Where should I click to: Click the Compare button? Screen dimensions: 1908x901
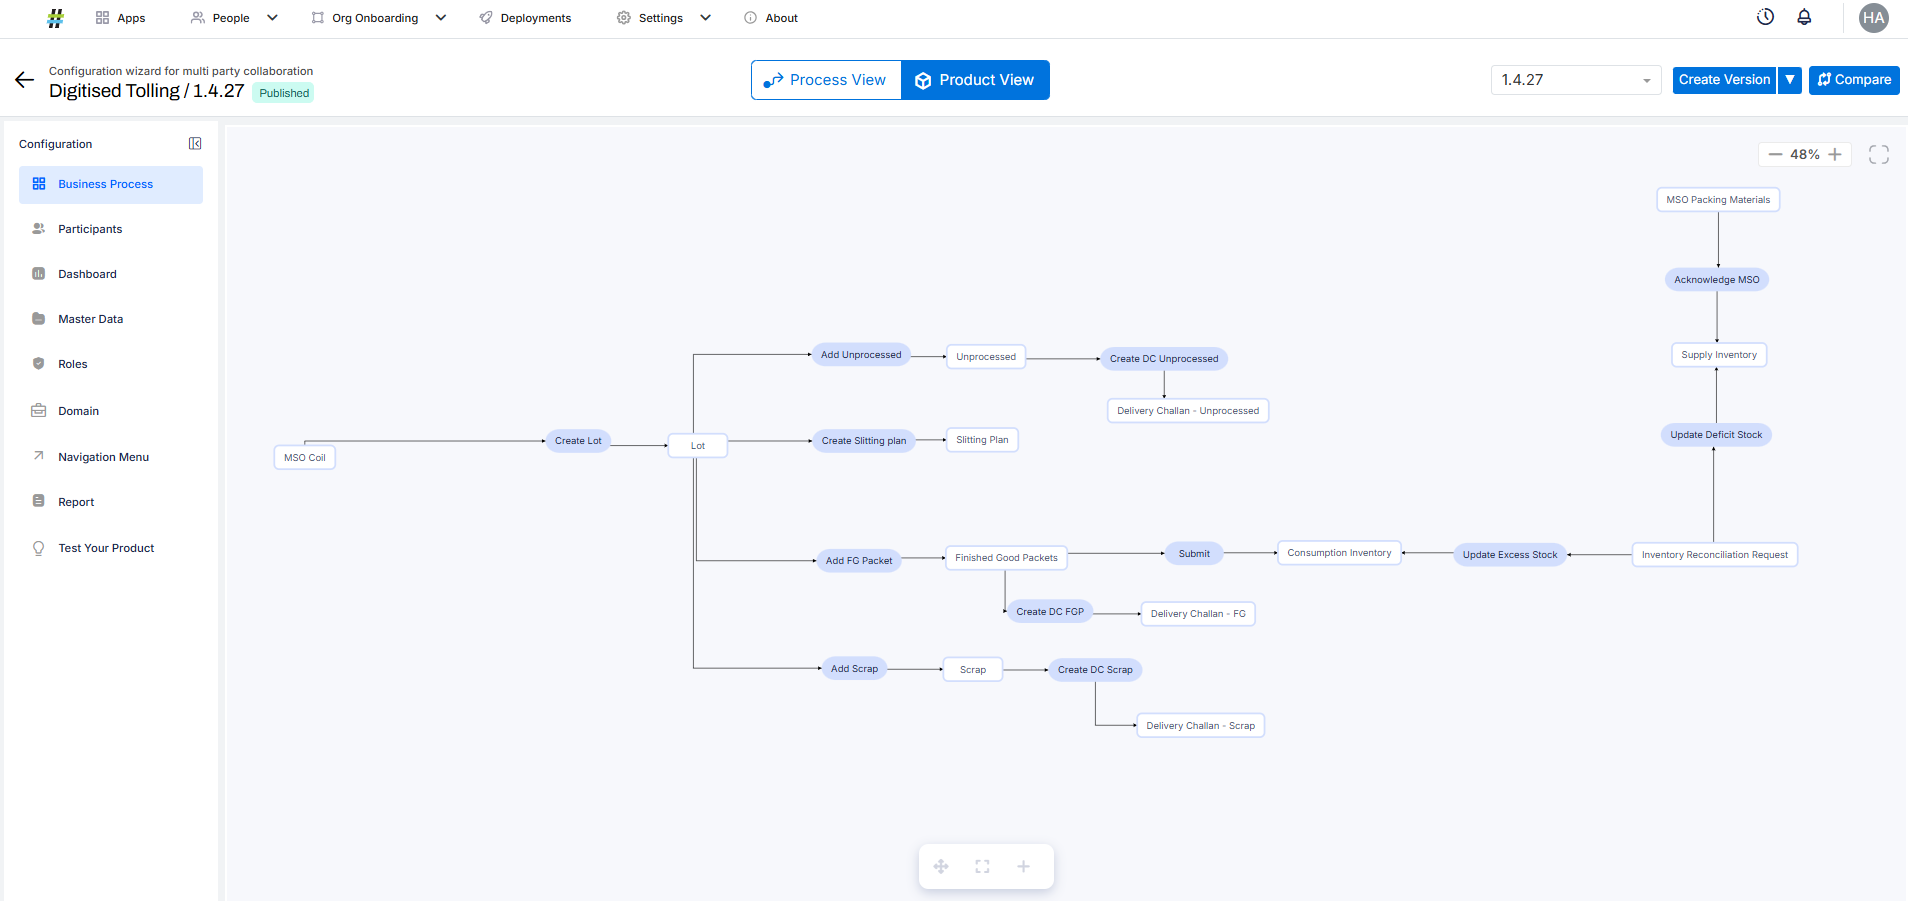click(1854, 80)
